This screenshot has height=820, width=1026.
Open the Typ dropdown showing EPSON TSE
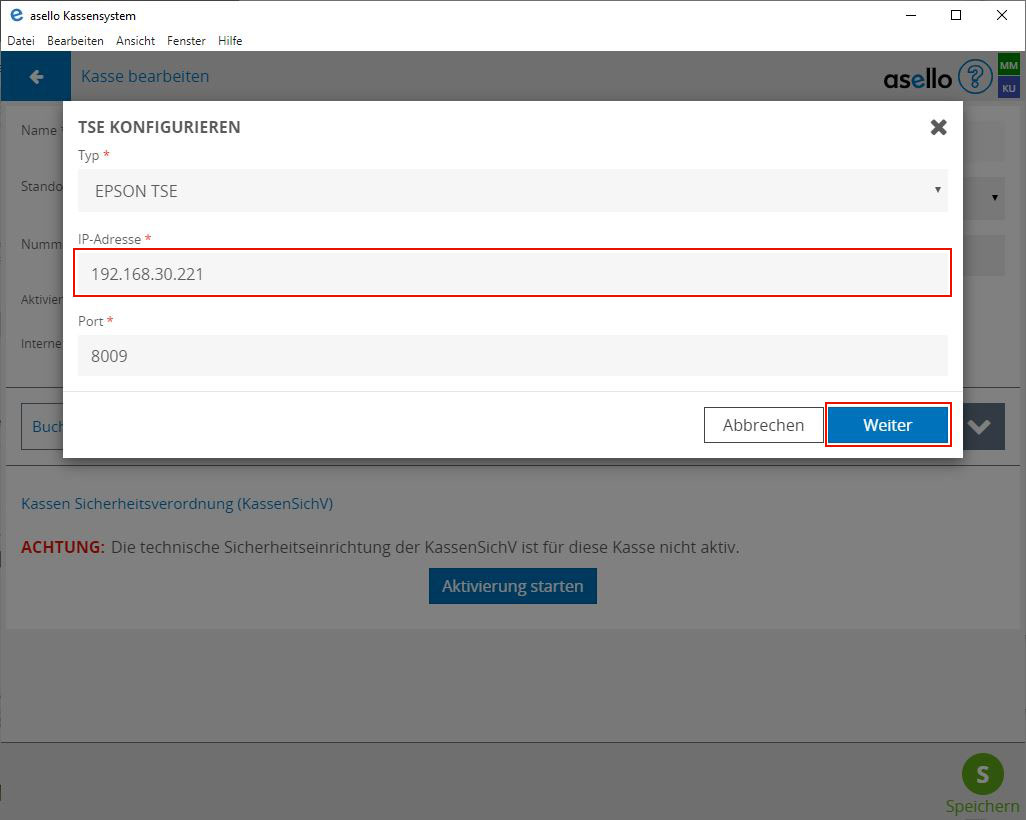[512, 190]
